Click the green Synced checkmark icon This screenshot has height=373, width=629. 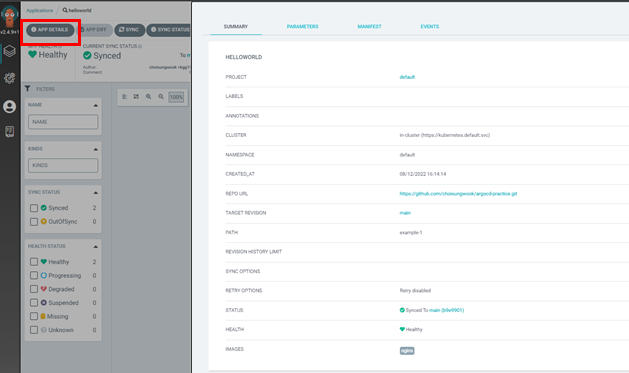87,55
